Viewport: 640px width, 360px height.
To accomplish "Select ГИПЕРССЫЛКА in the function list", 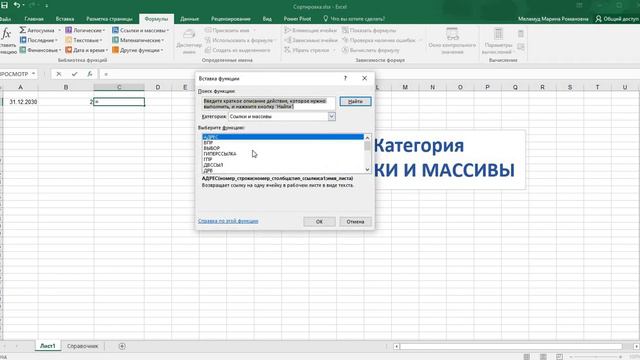I will coord(282,154).
